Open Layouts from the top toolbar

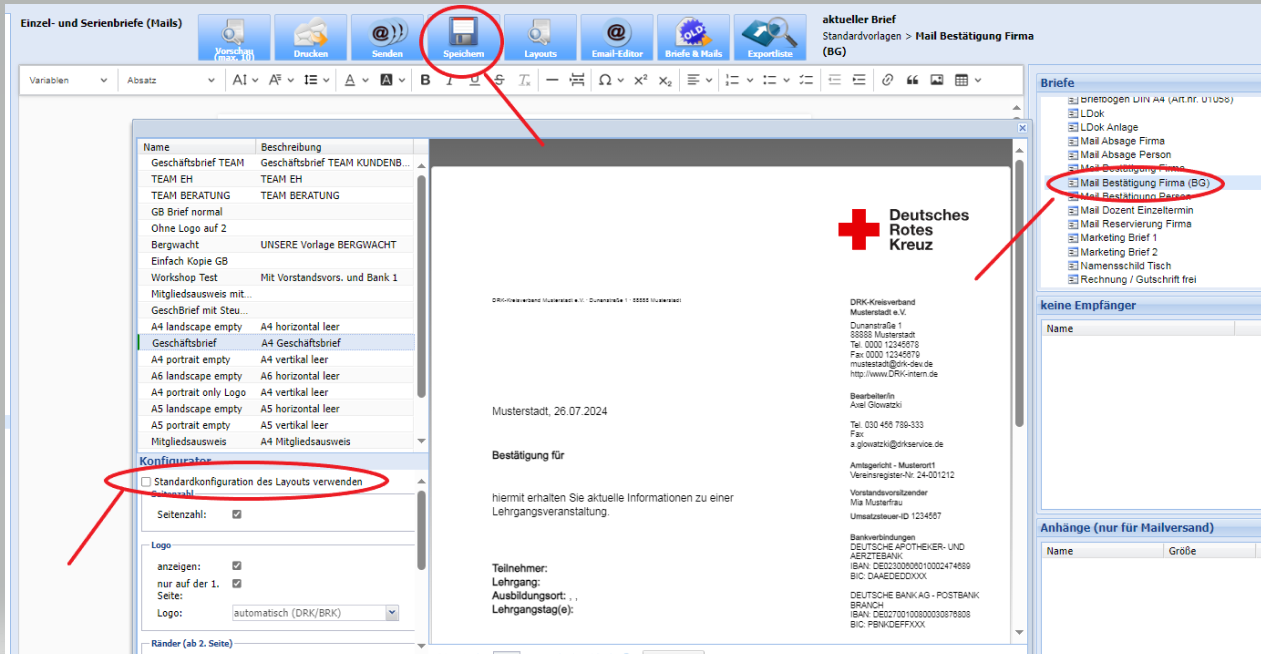540,37
